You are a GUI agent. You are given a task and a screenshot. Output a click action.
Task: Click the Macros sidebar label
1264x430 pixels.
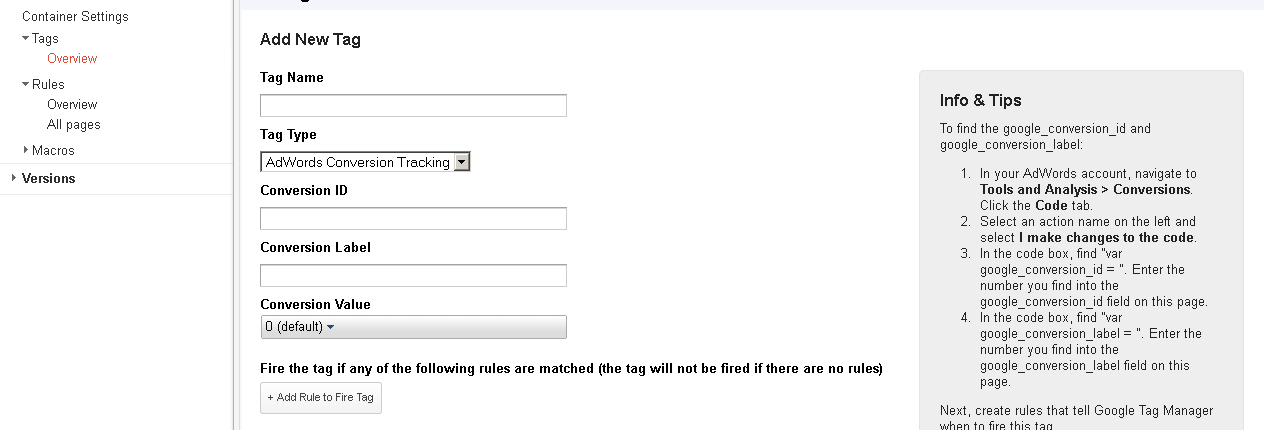(53, 150)
